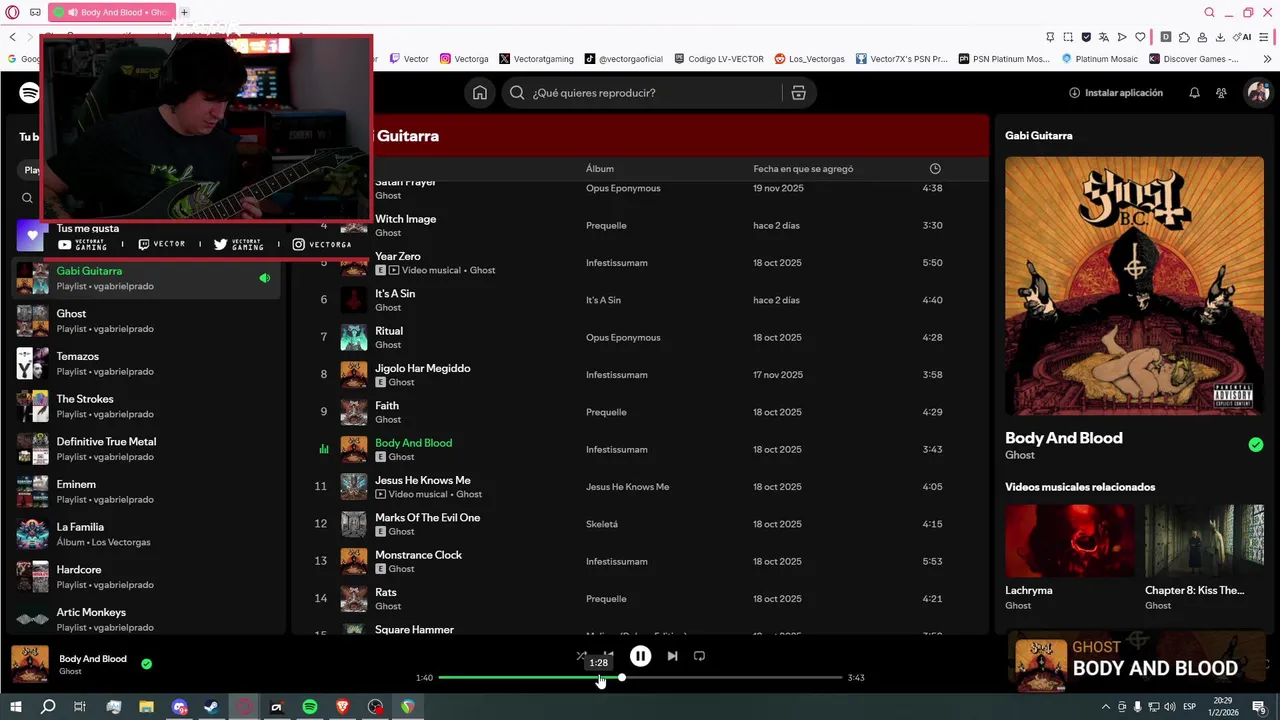1280x720 pixels.
Task: Go to Spotify Home via house icon
Action: [x=480, y=93]
